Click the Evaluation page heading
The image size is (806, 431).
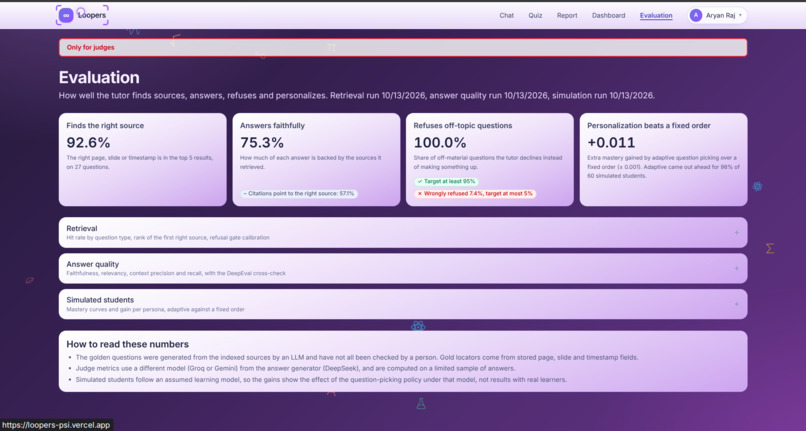tap(99, 77)
